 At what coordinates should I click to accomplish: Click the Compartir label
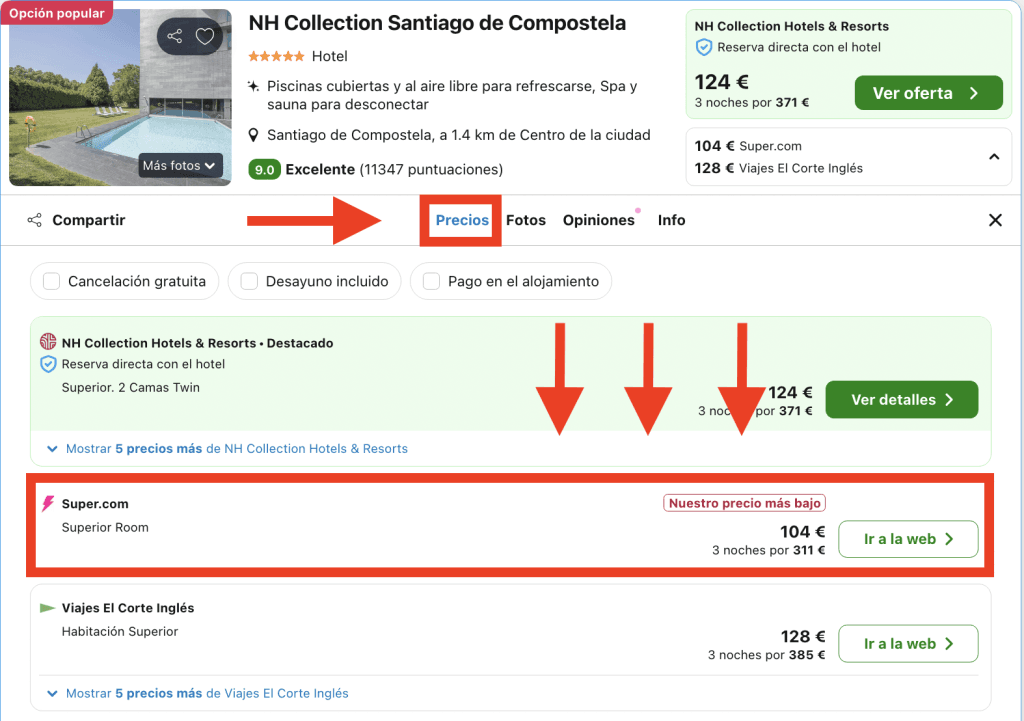point(89,220)
